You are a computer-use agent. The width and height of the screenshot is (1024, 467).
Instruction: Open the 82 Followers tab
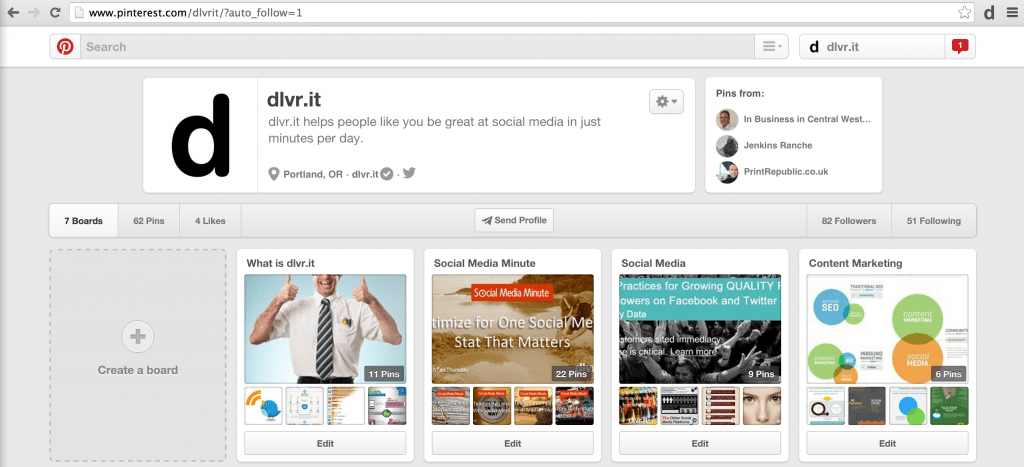tap(849, 221)
